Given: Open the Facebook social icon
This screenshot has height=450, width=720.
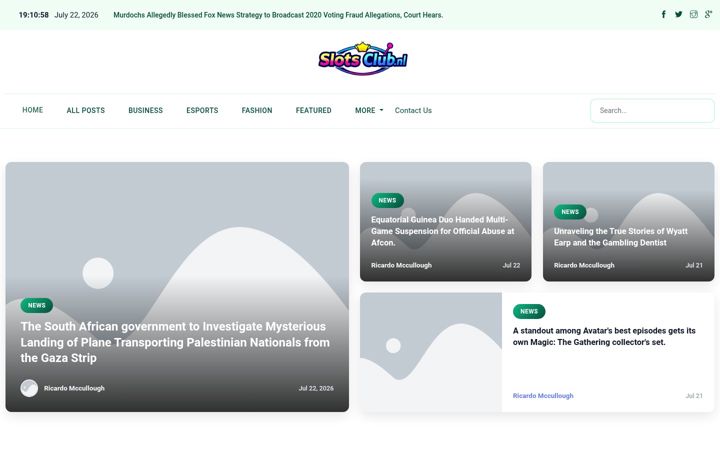Looking at the screenshot, I should [664, 14].
